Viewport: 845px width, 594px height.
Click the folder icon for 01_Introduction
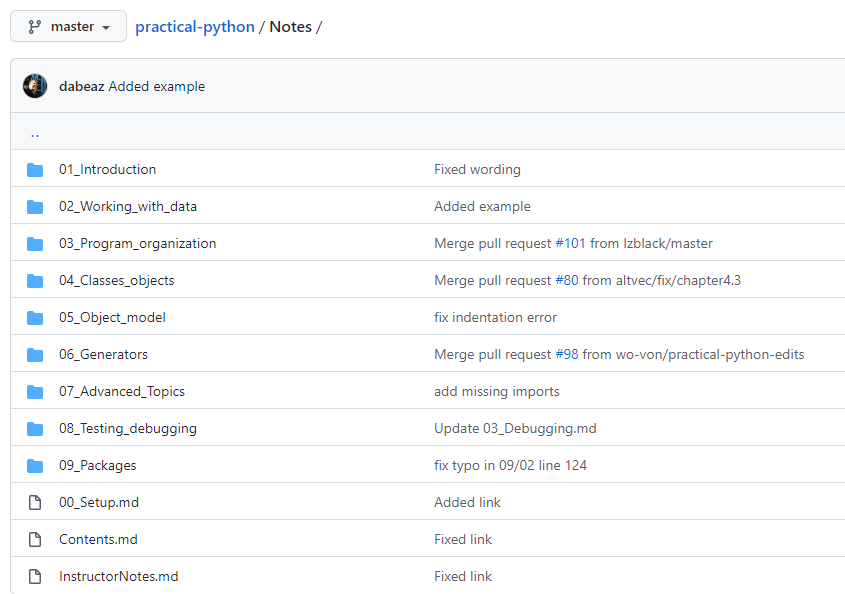pyautogui.click(x=35, y=170)
